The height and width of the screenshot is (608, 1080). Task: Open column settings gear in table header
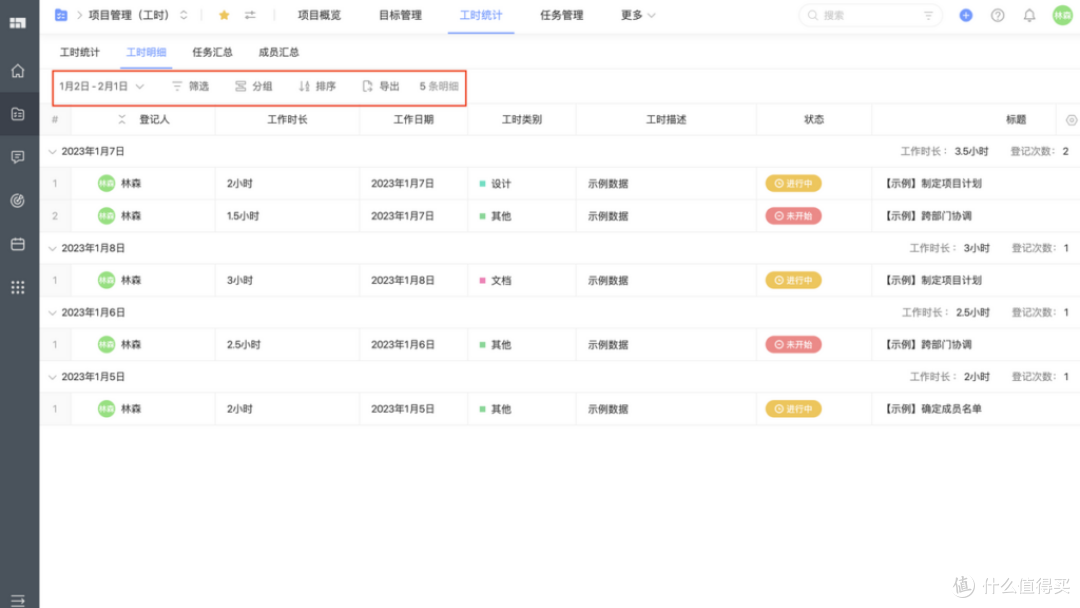point(1071,120)
